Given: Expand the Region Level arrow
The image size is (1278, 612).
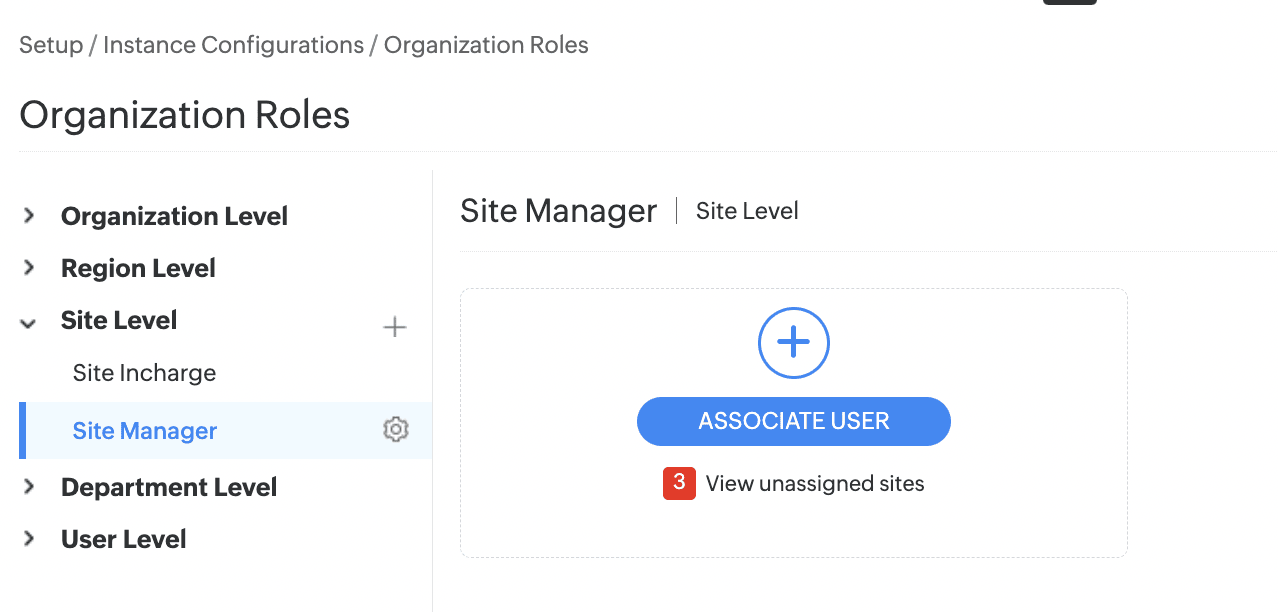Looking at the screenshot, I should [29, 267].
